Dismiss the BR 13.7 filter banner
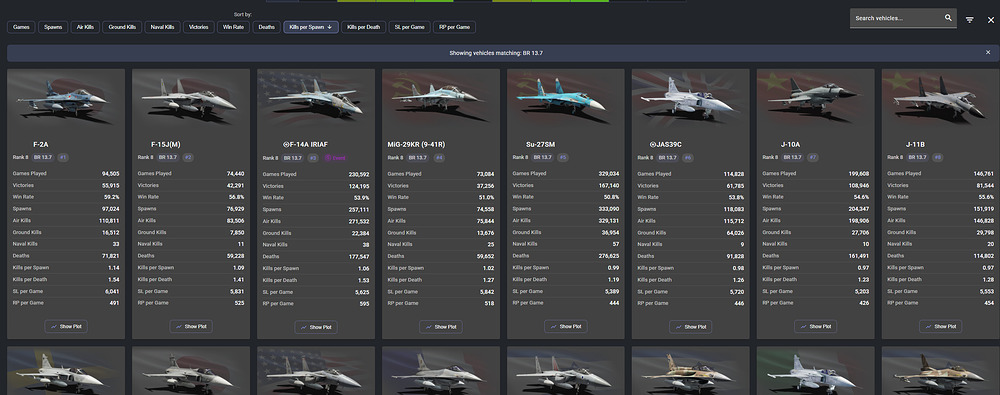 [x=988, y=52]
